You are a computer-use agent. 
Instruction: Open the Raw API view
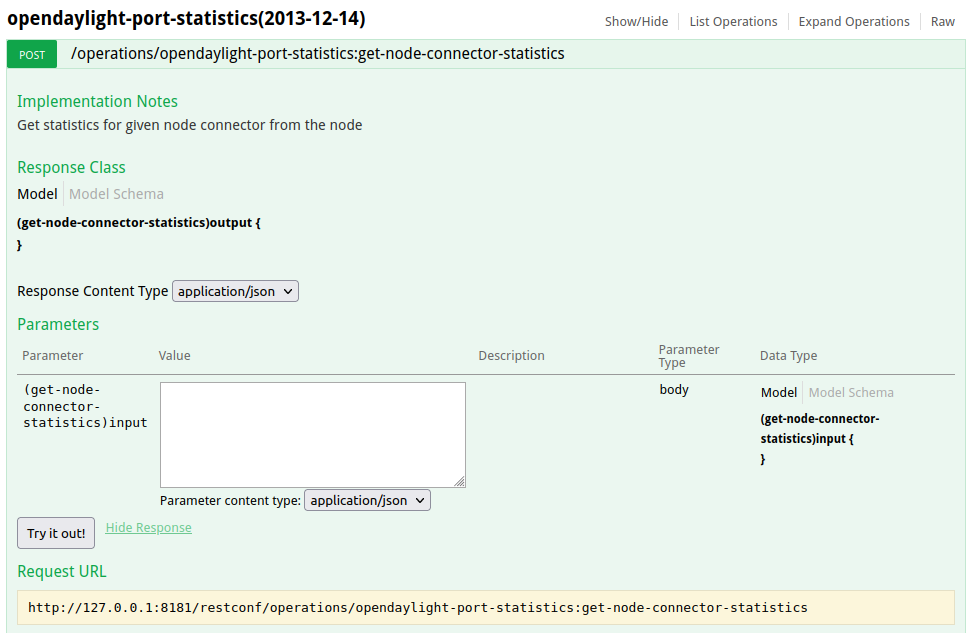942,21
